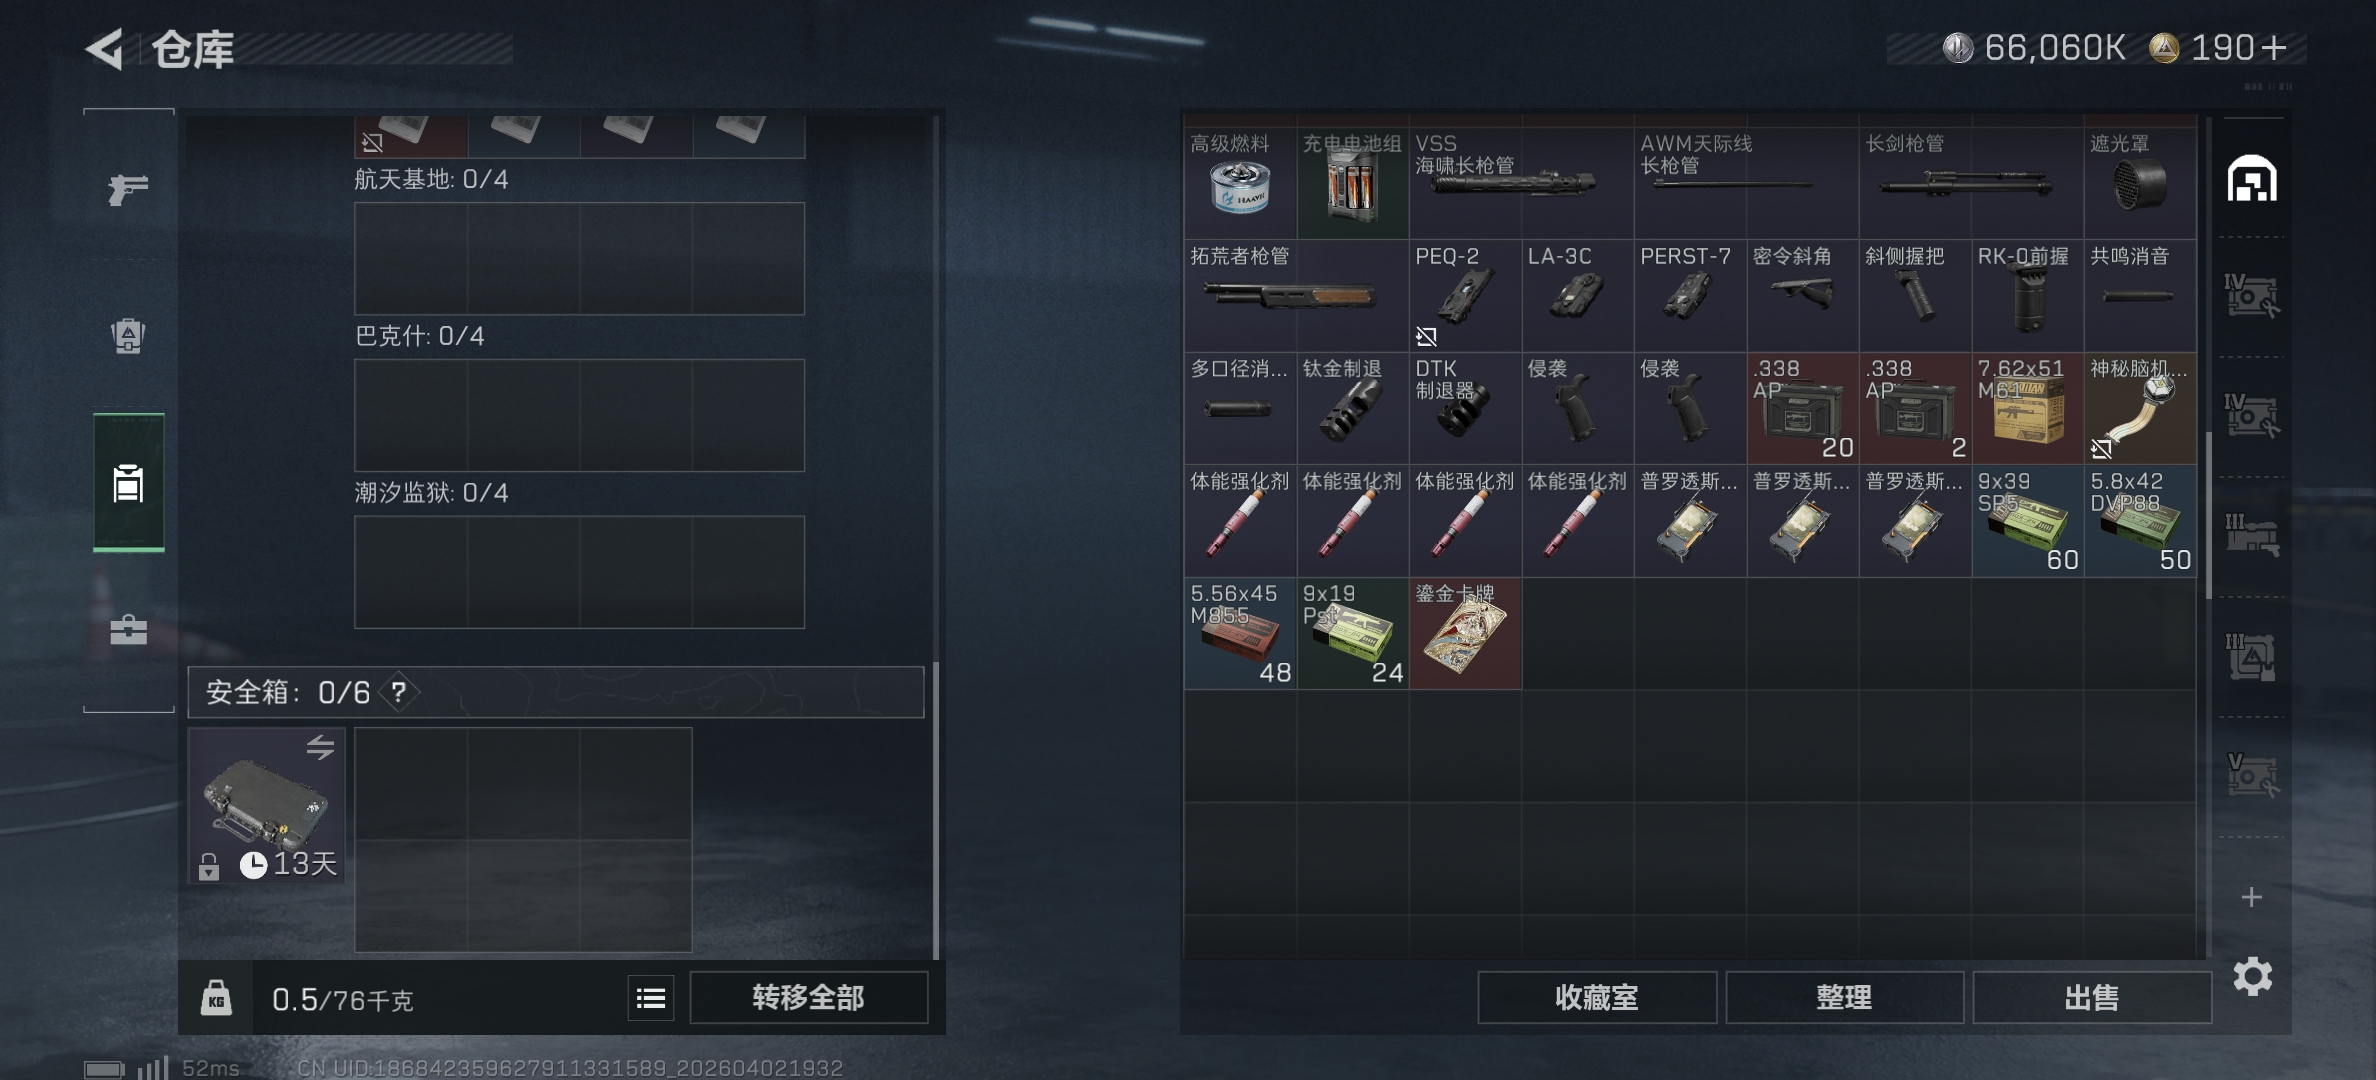Viewport: 2376px width, 1080px height.
Task: Click the 转移全部 button
Action: coord(808,998)
